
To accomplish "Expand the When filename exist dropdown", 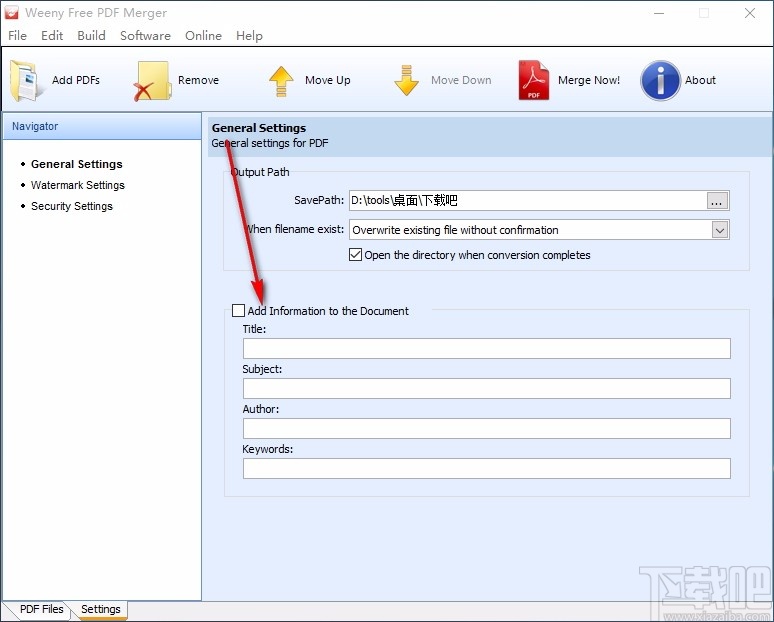I will tap(720, 230).
